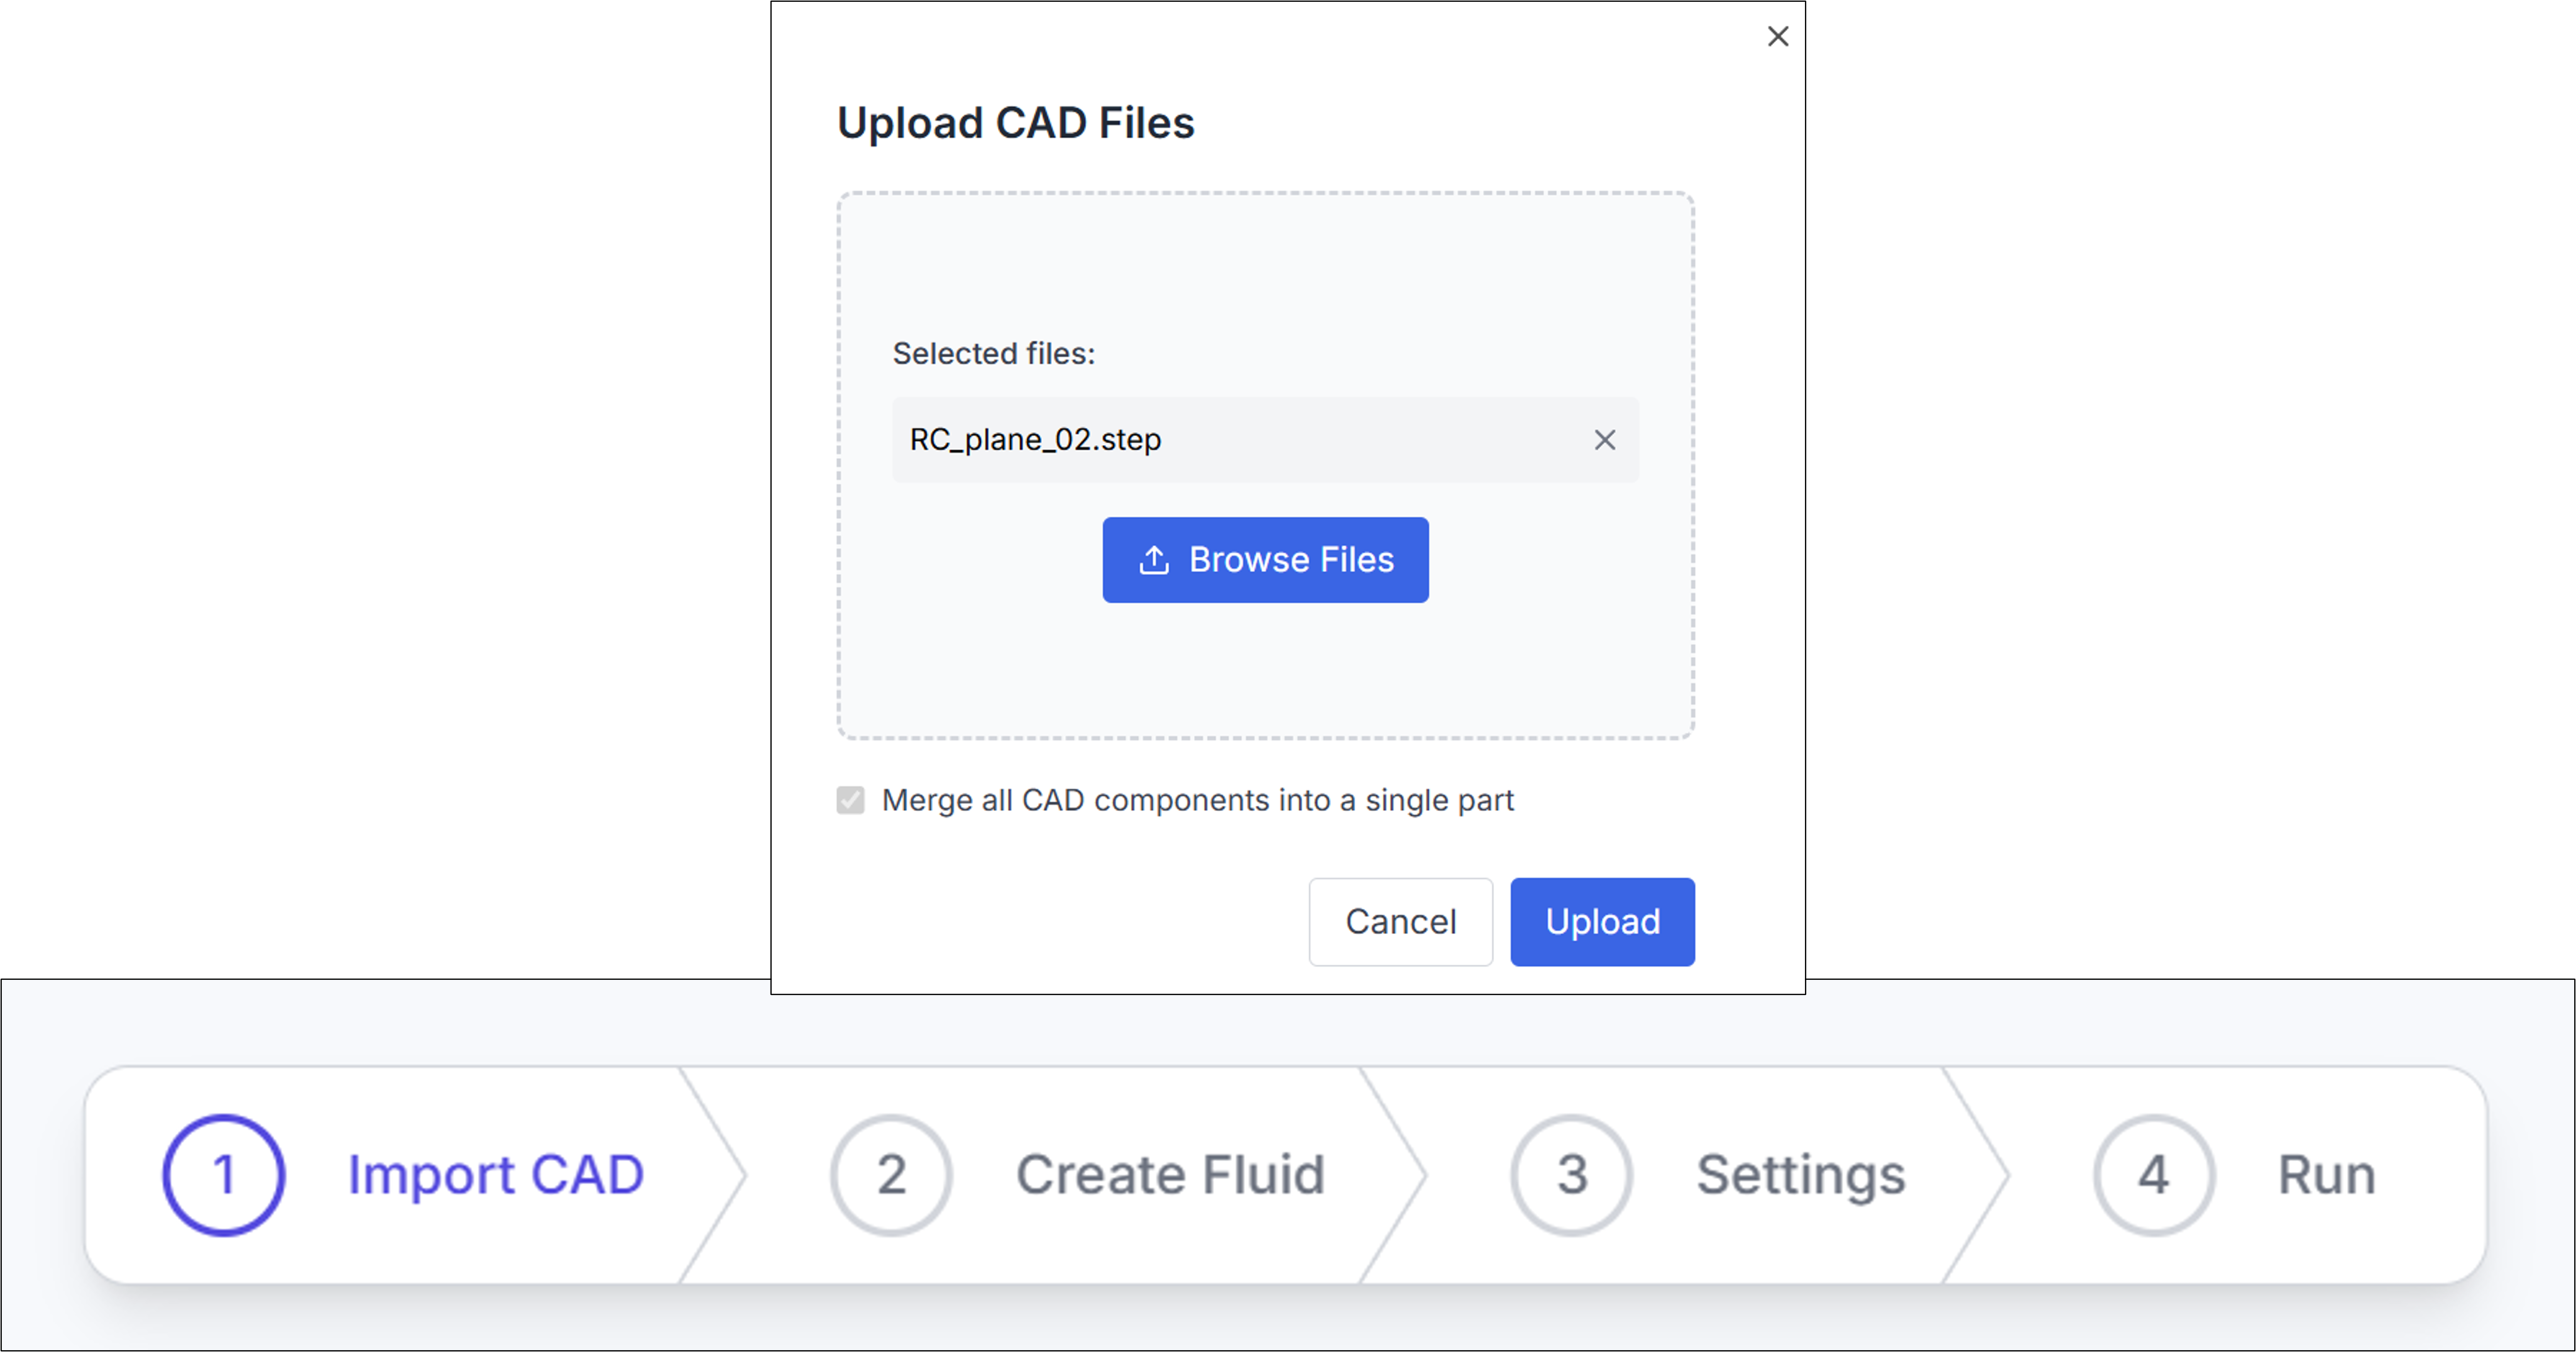Advance to the Settings step

pos(1800,1175)
